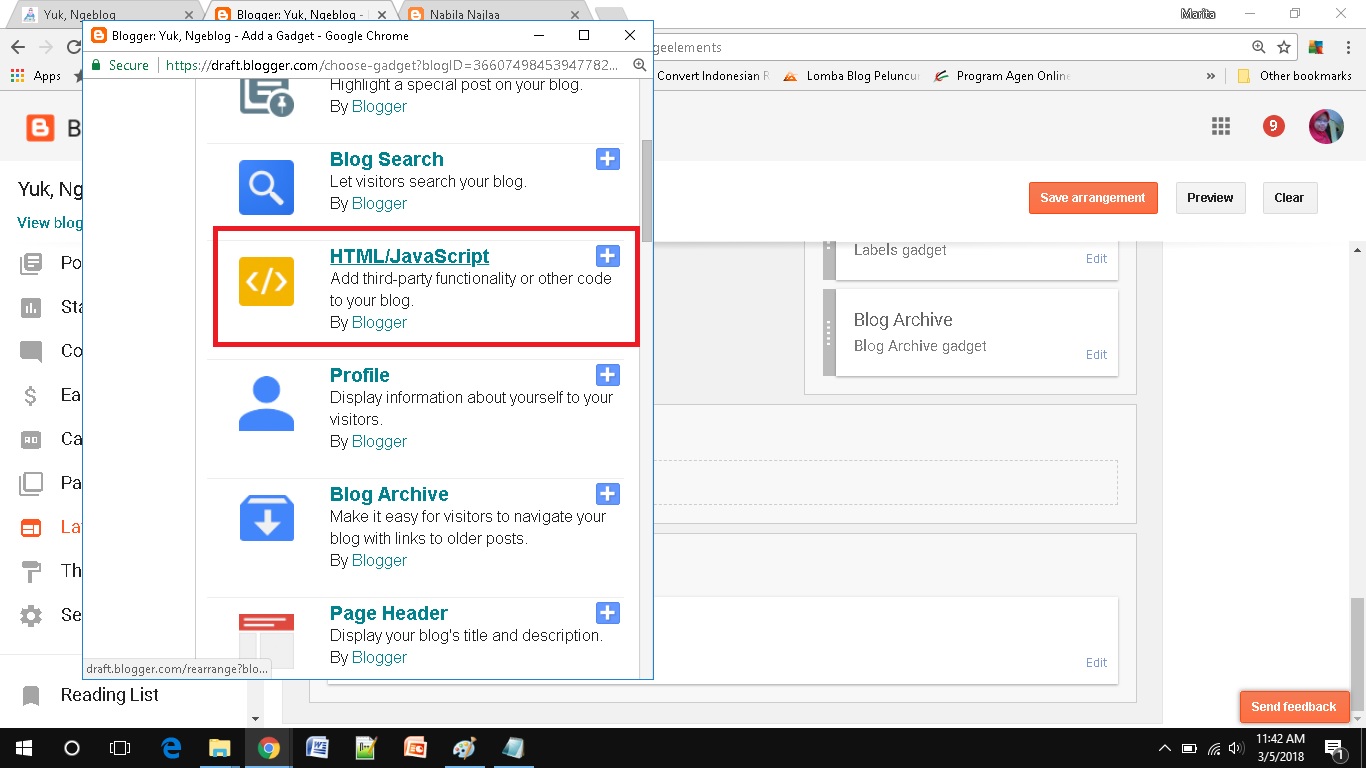
Task: Click the popup window vertical scrollbar
Action: [x=647, y=190]
